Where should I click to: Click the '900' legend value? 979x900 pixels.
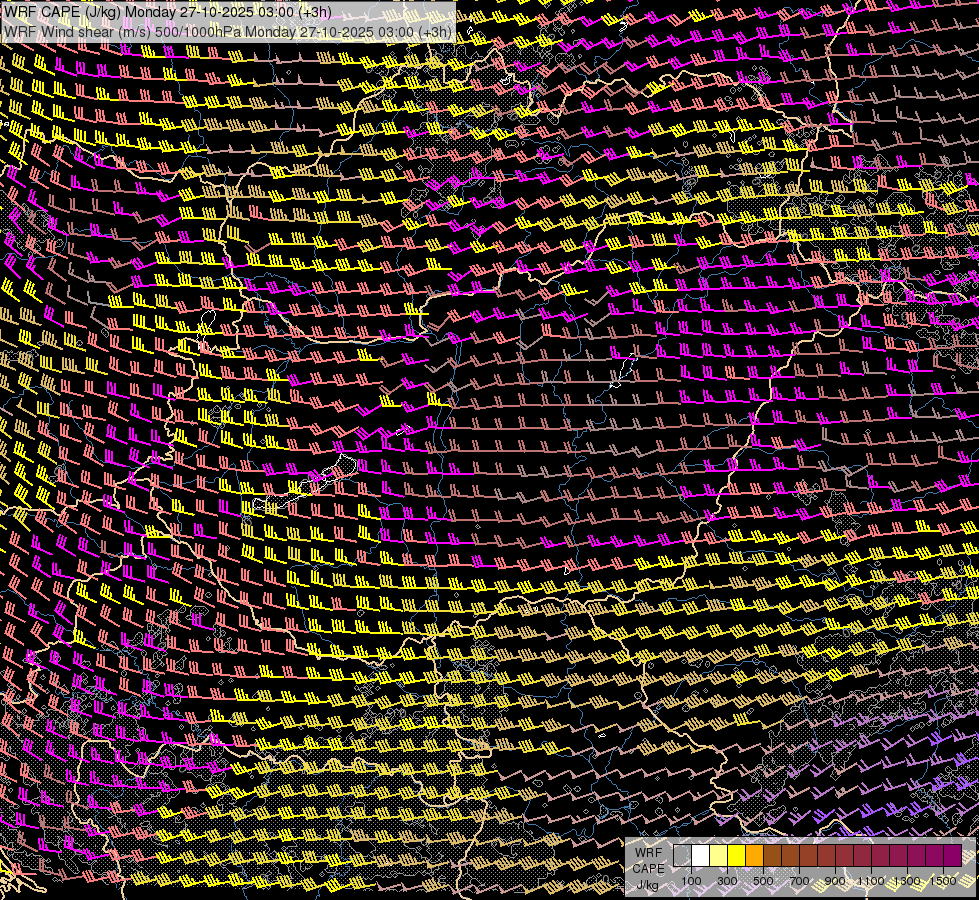[835, 881]
